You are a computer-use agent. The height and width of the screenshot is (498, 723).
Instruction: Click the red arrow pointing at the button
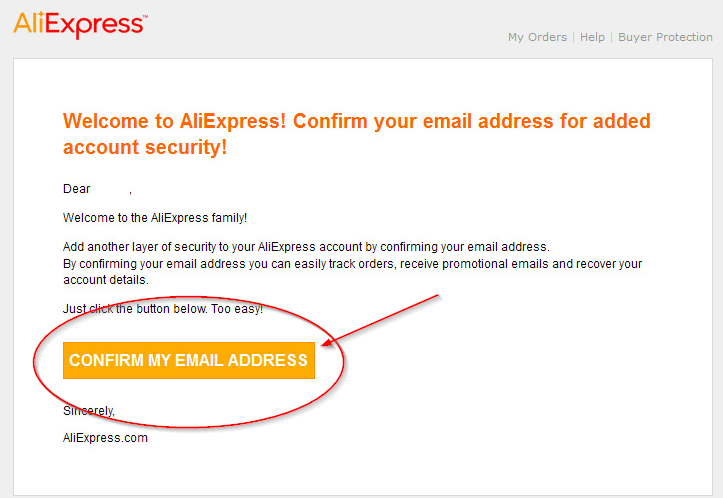[x=380, y=320]
